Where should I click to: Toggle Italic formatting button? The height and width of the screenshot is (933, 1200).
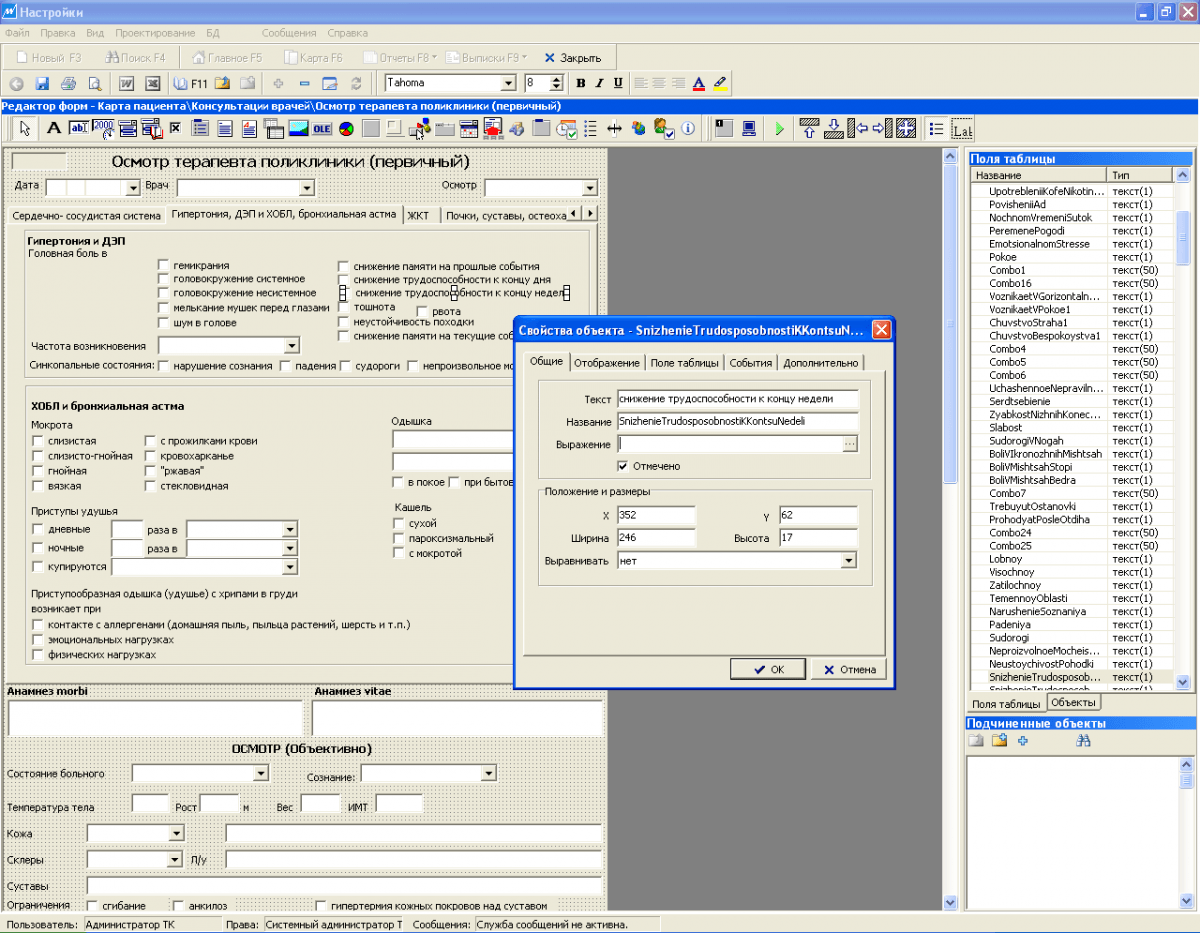click(600, 84)
